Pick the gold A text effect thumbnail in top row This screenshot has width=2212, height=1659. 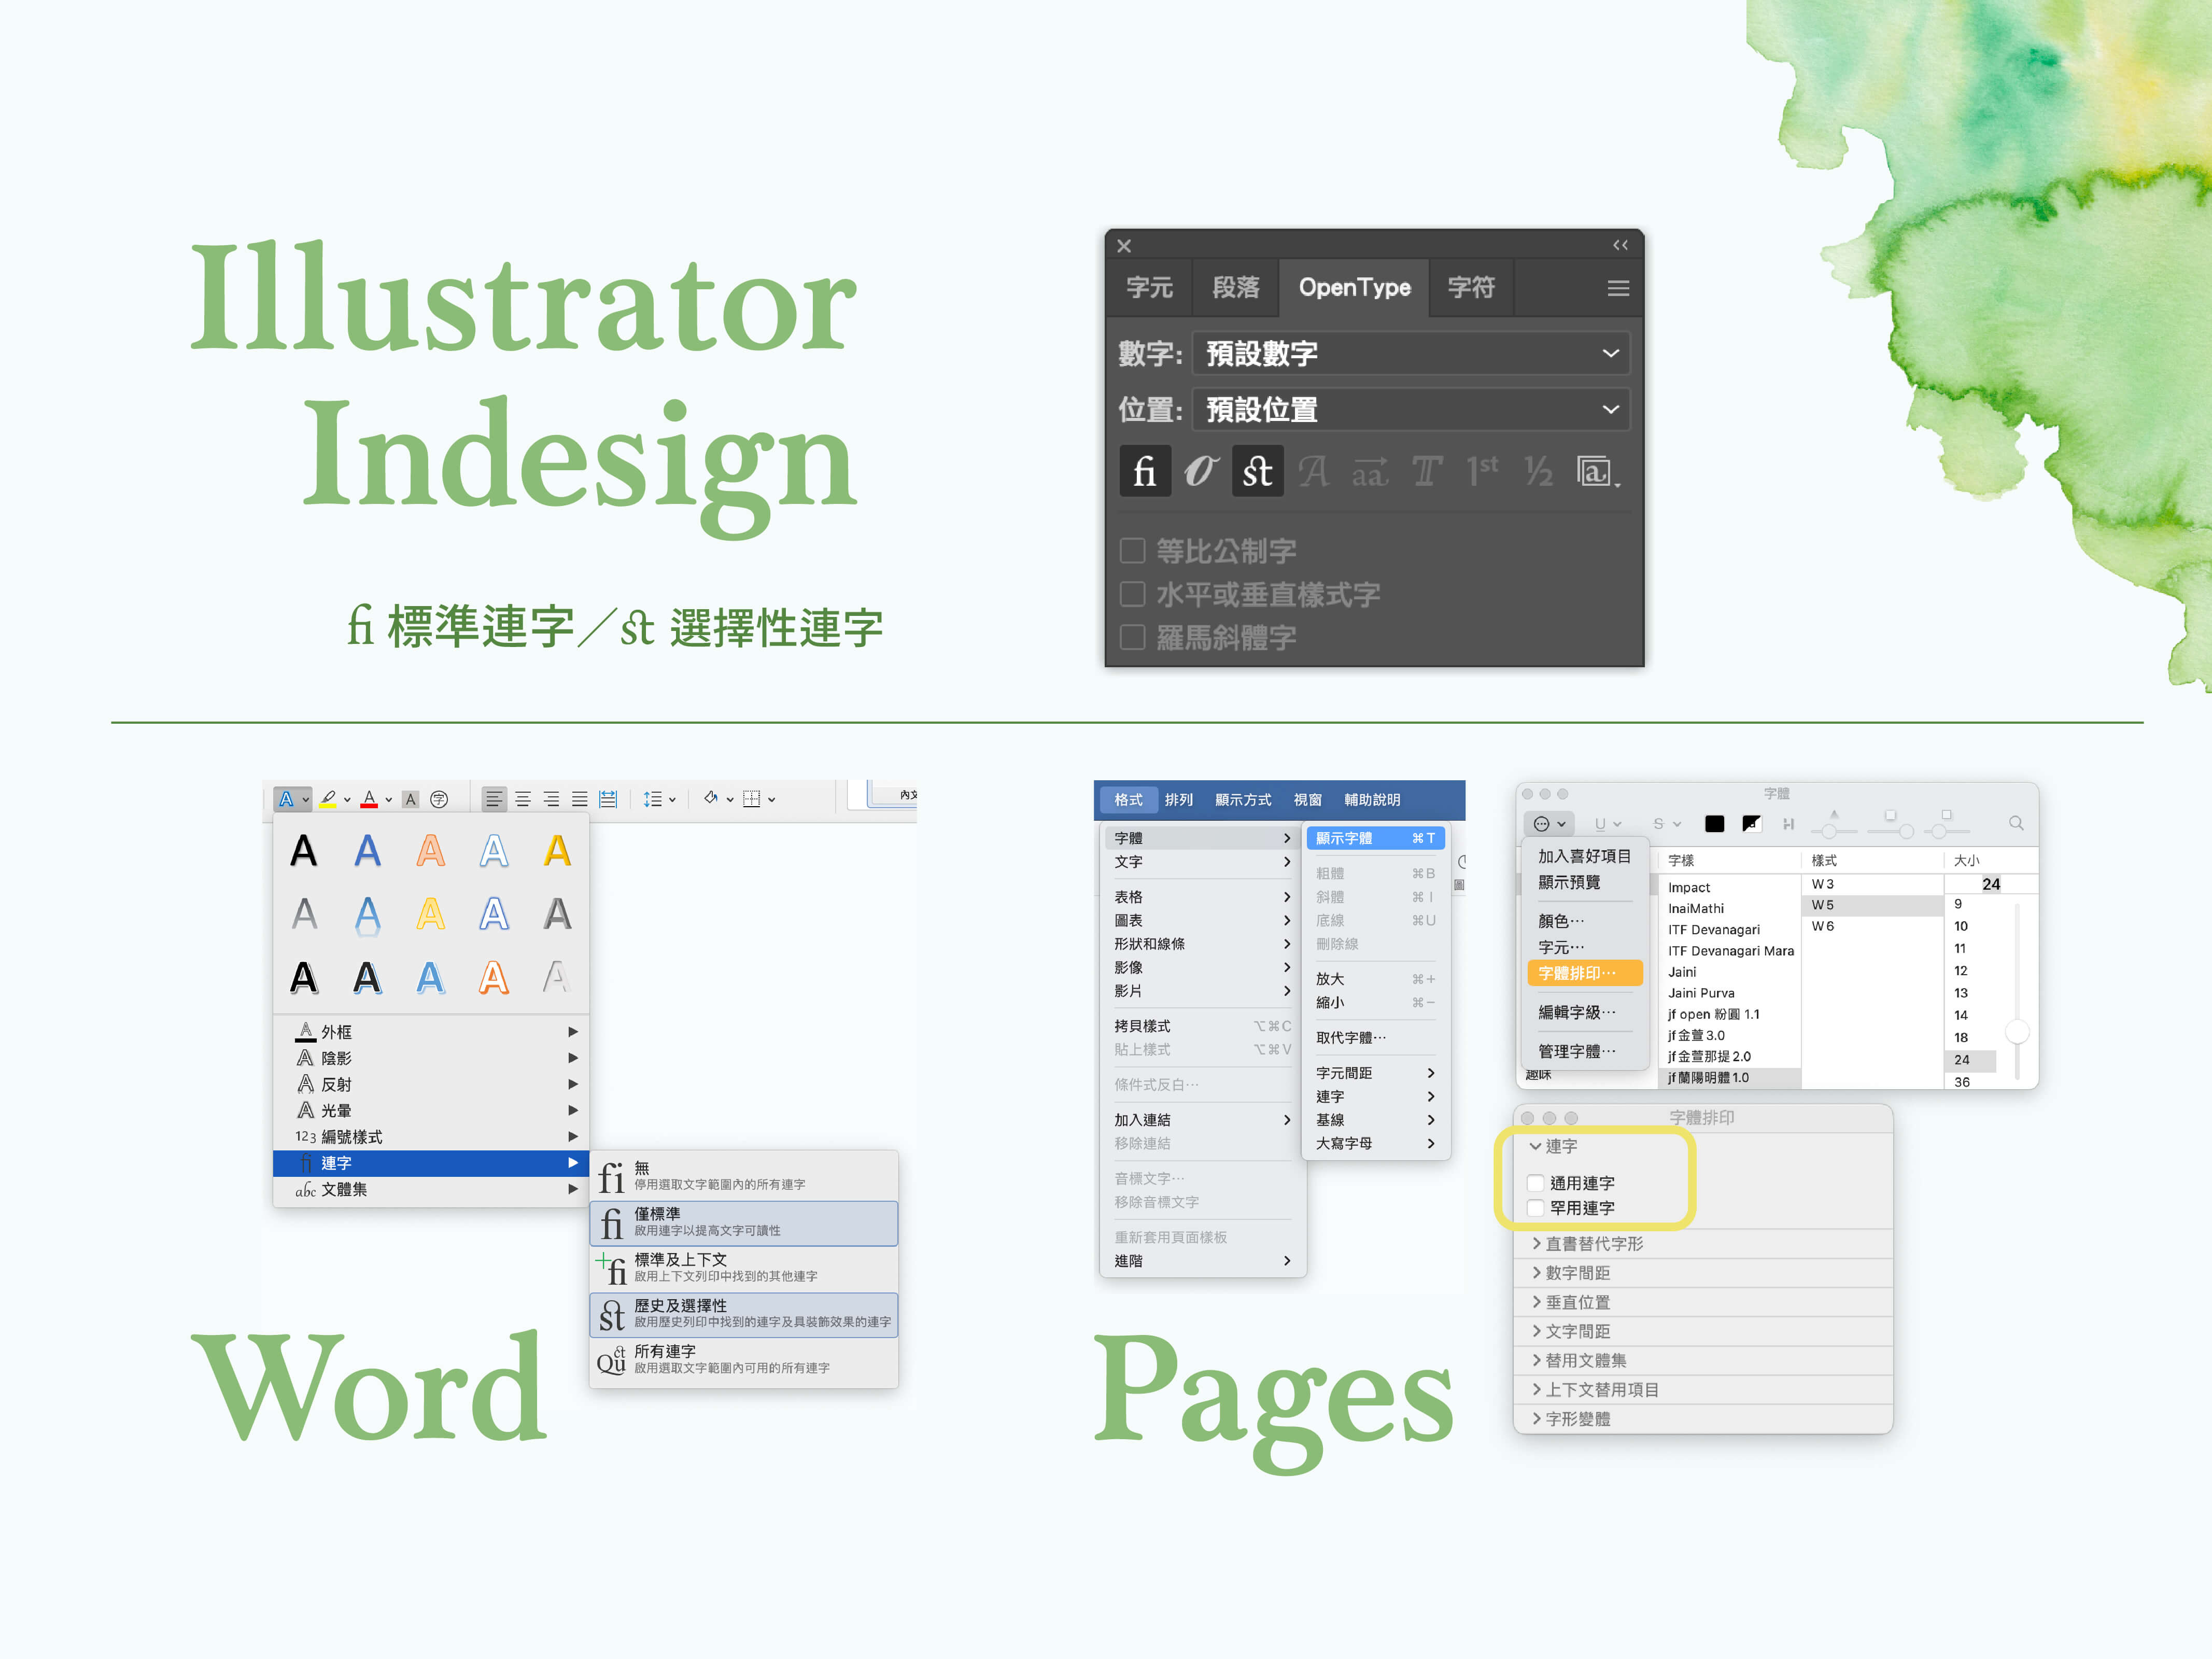(557, 851)
